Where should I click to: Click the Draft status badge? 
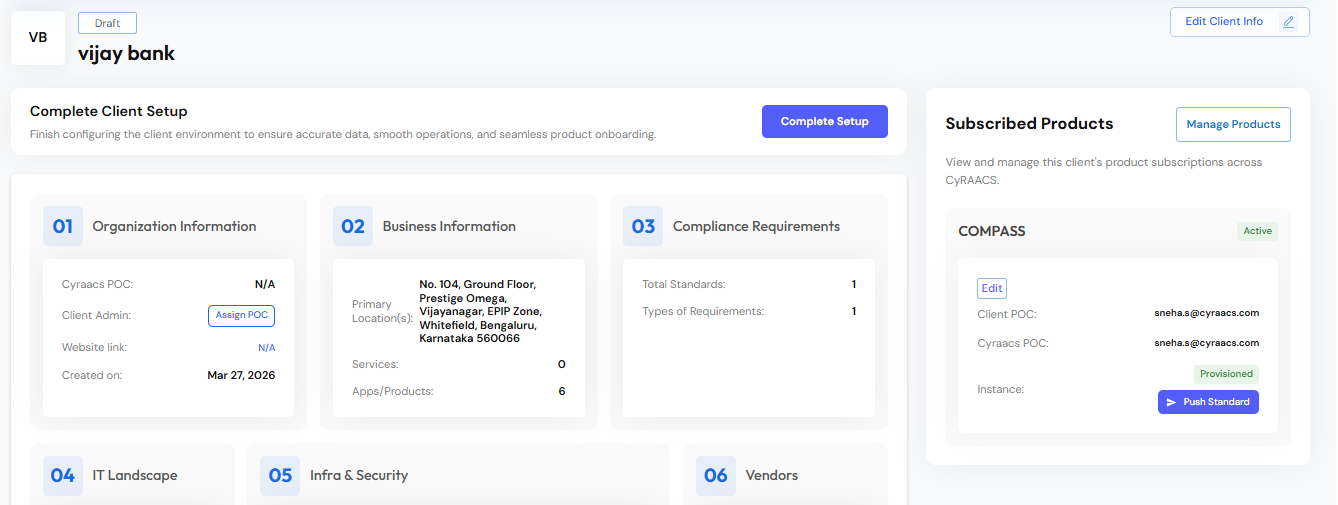pos(107,23)
